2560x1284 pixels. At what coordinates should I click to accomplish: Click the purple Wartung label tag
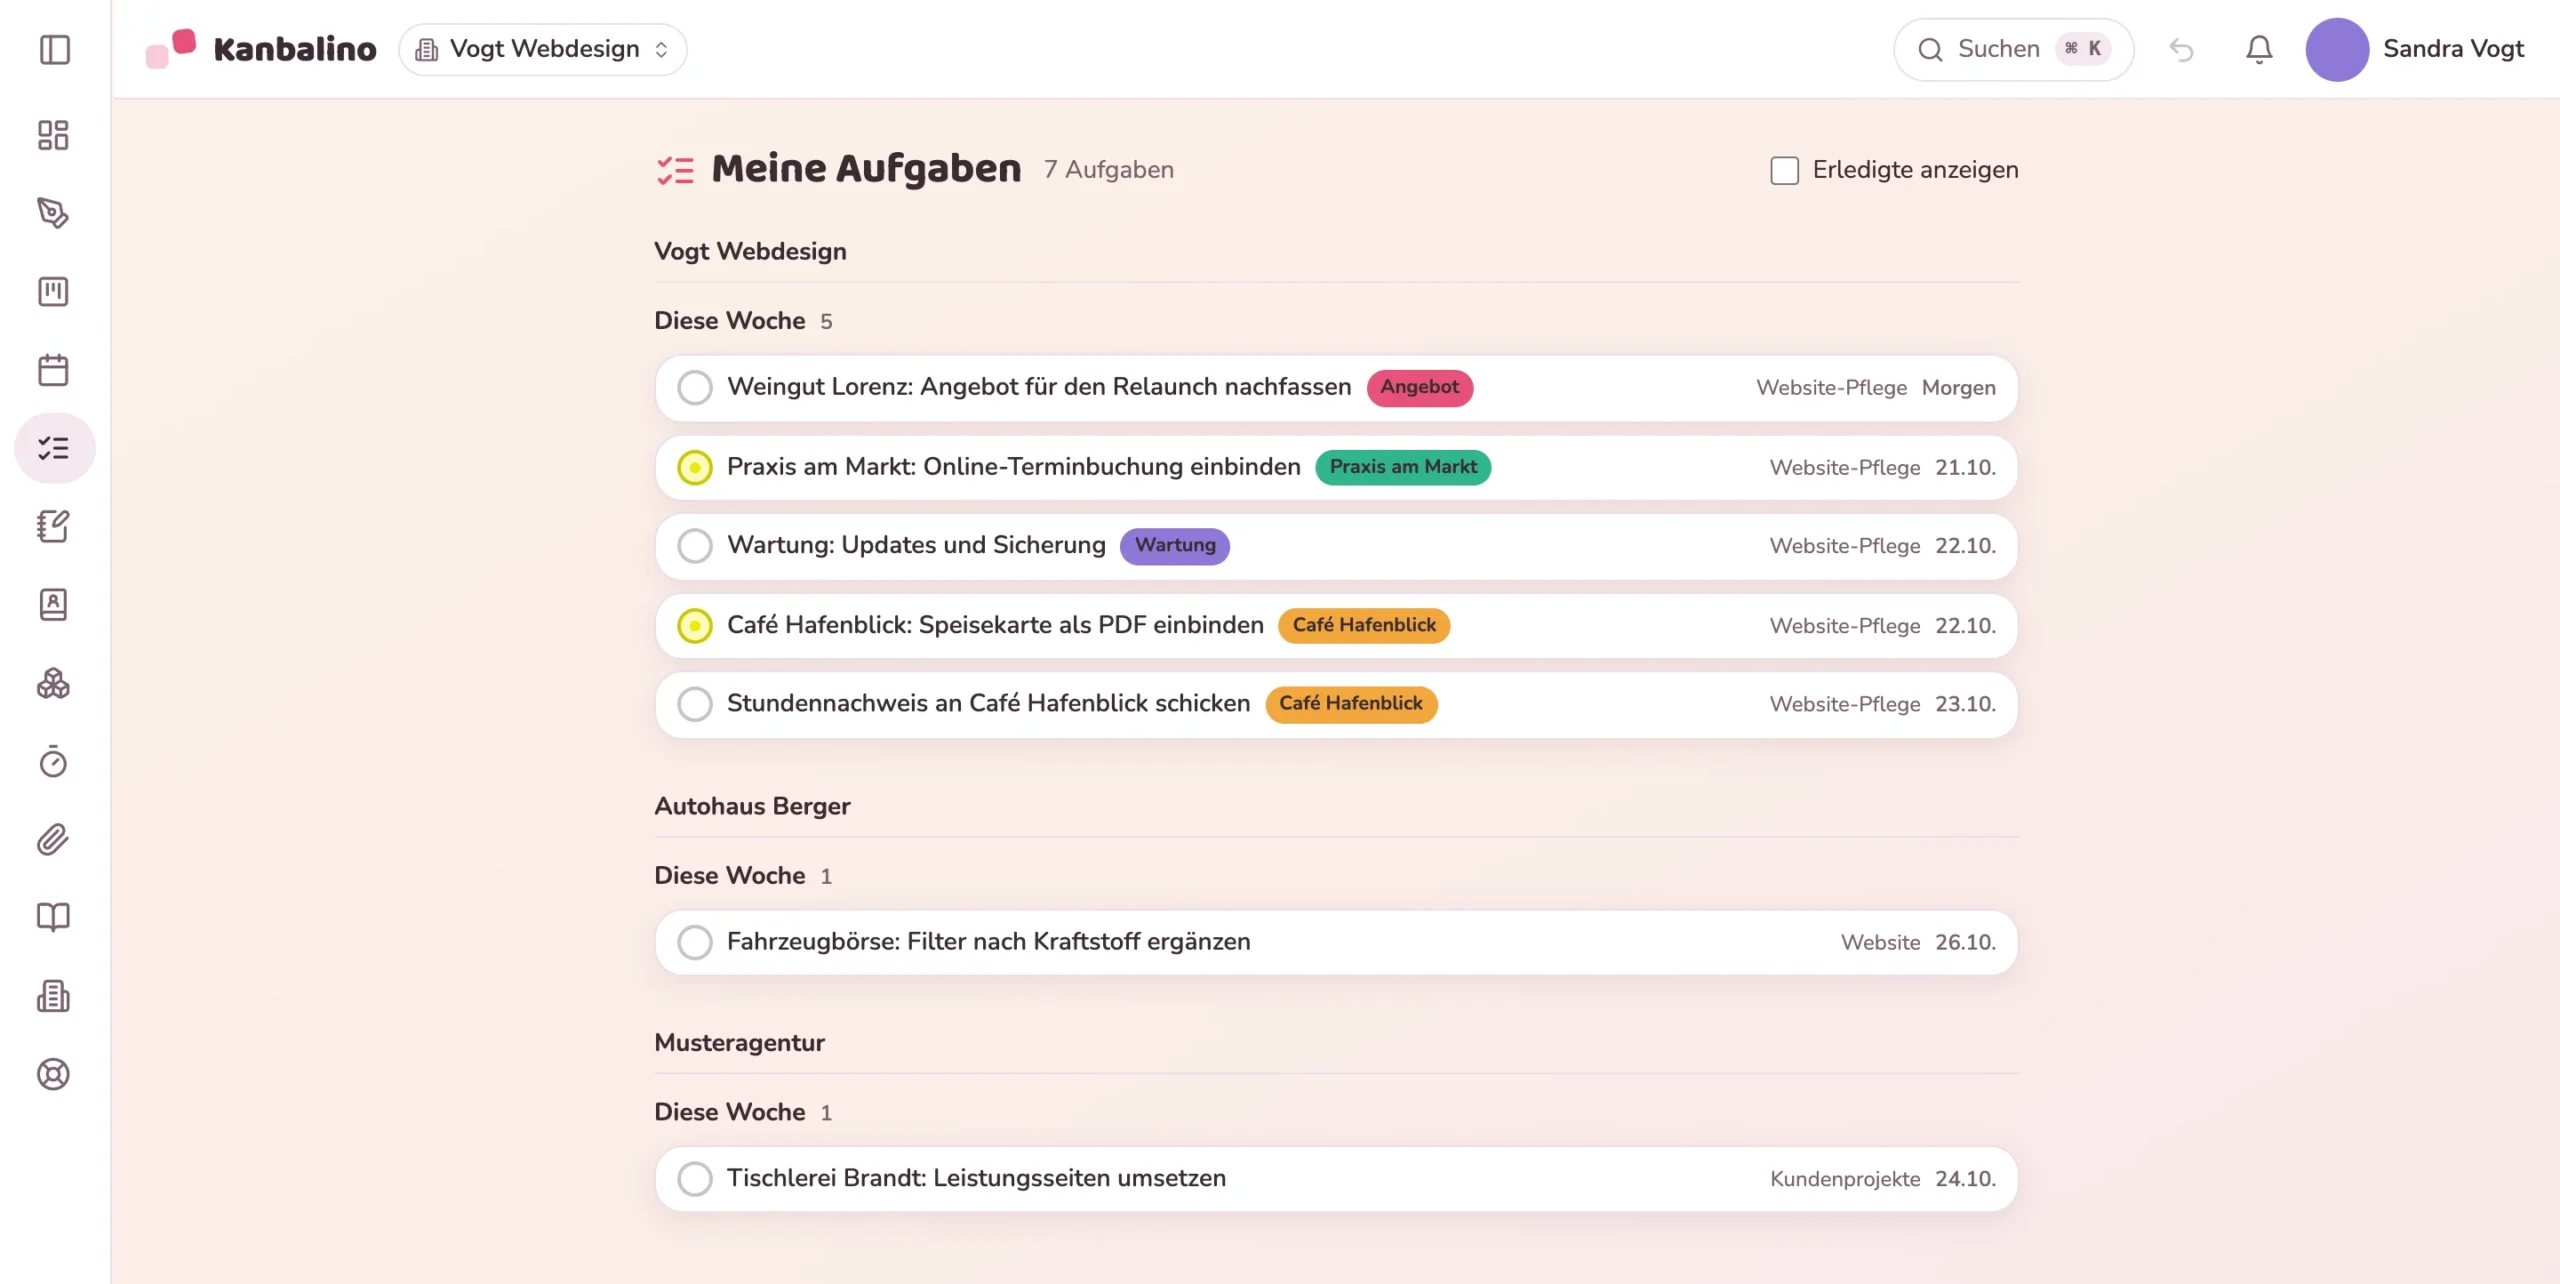[x=1175, y=546]
